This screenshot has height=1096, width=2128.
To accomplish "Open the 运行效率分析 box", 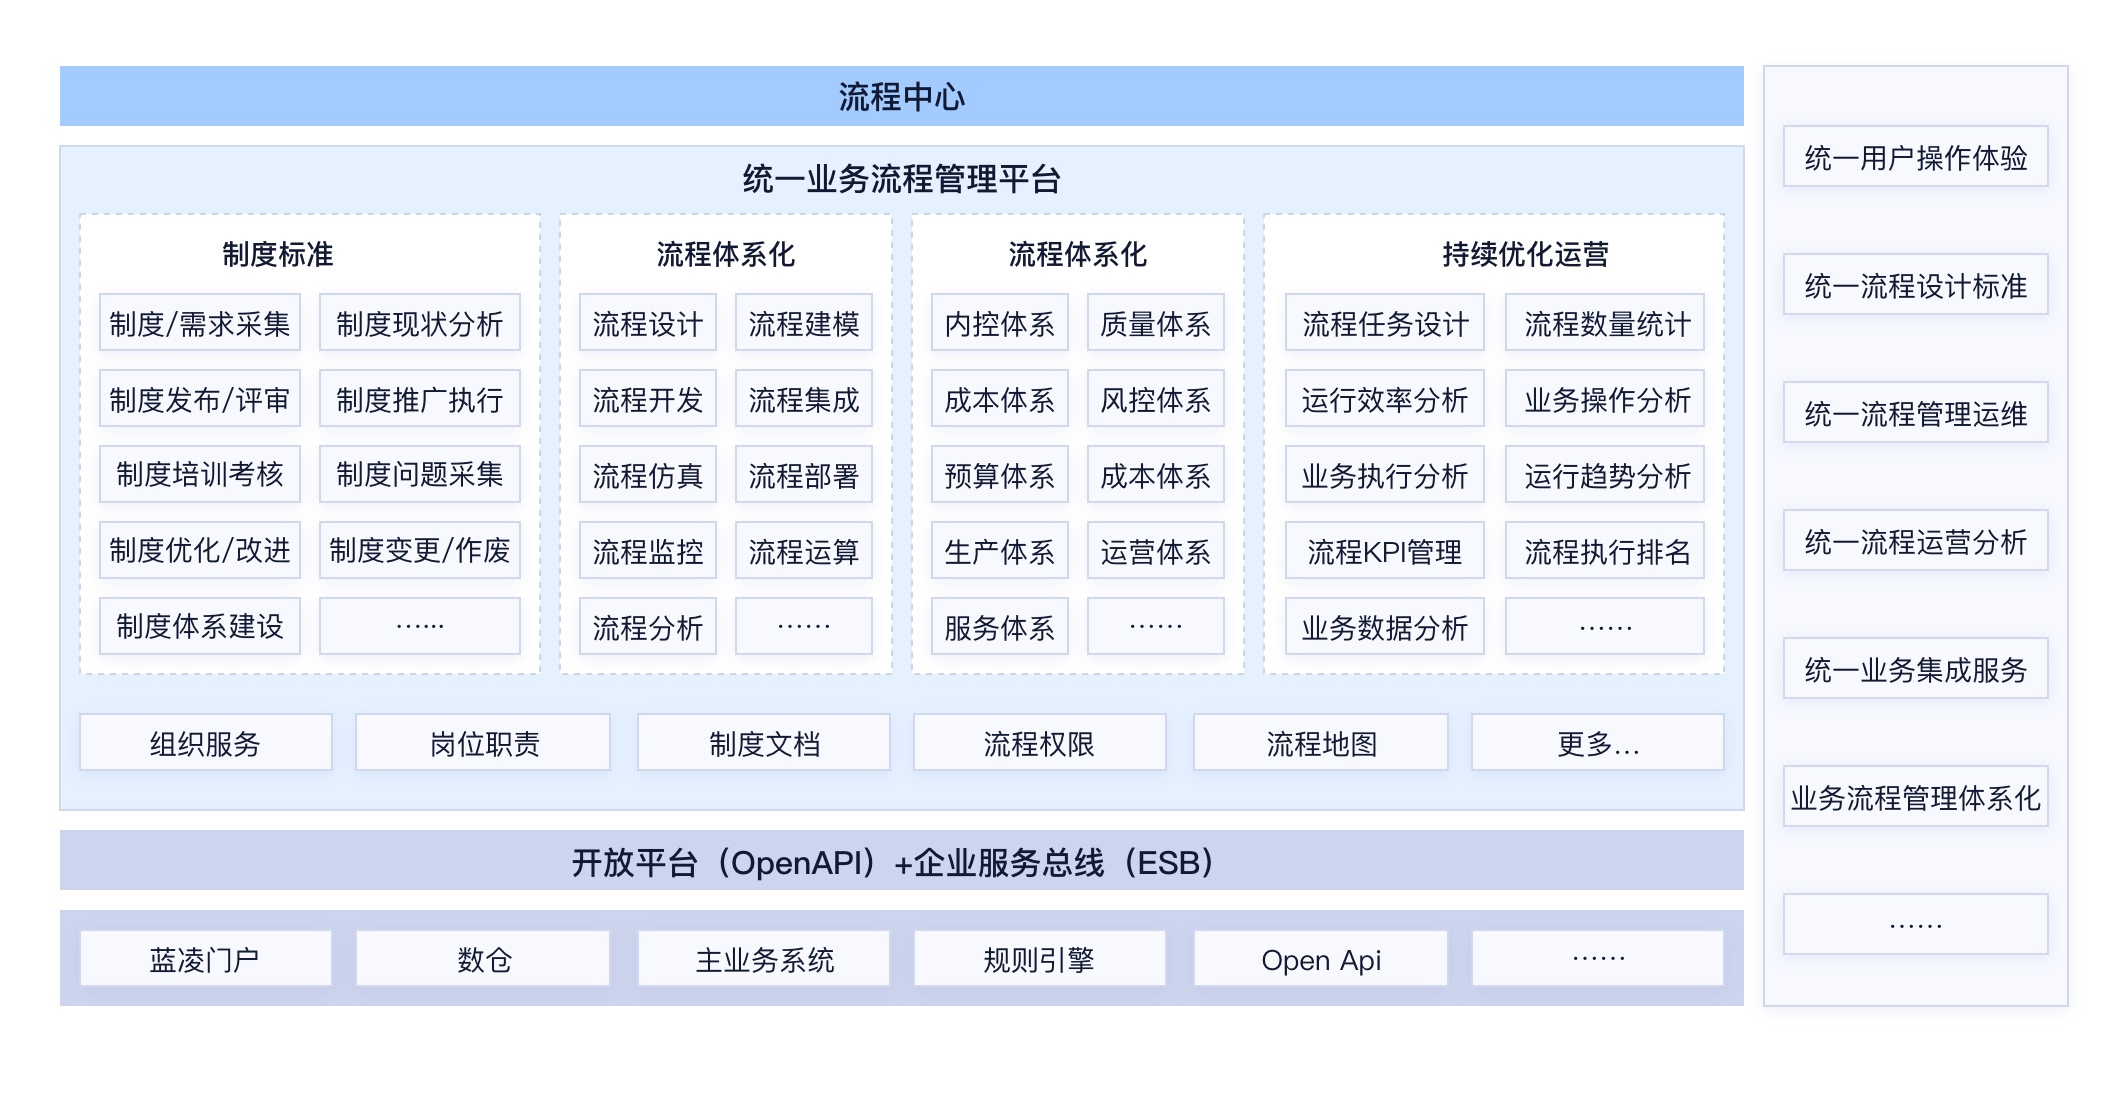I will [x=1385, y=399].
